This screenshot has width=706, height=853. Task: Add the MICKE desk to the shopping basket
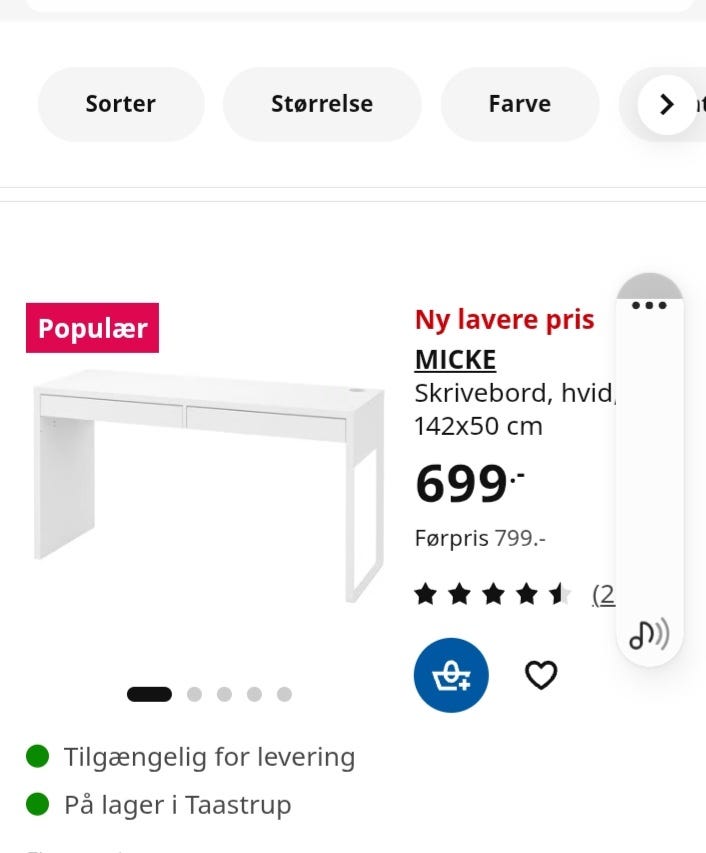click(451, 675)
